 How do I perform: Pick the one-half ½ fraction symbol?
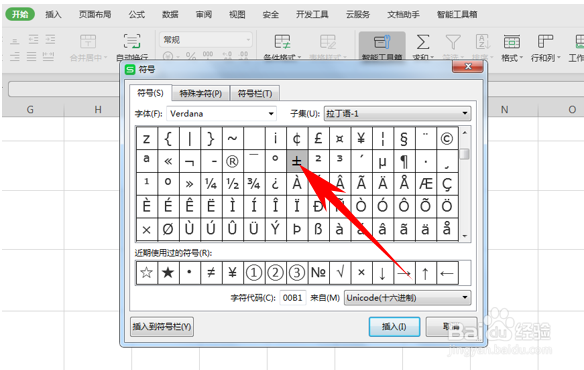[232, 184]
